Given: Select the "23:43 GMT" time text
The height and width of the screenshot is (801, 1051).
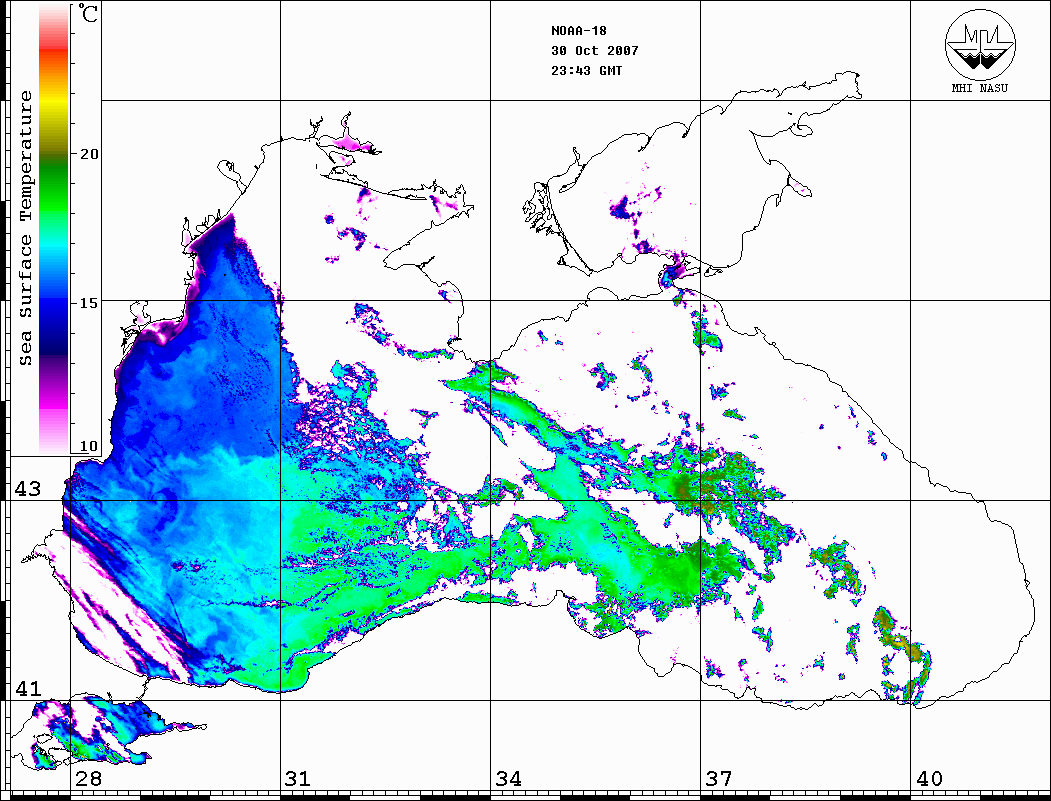Looking at the screenshot, I should point(586,71).
